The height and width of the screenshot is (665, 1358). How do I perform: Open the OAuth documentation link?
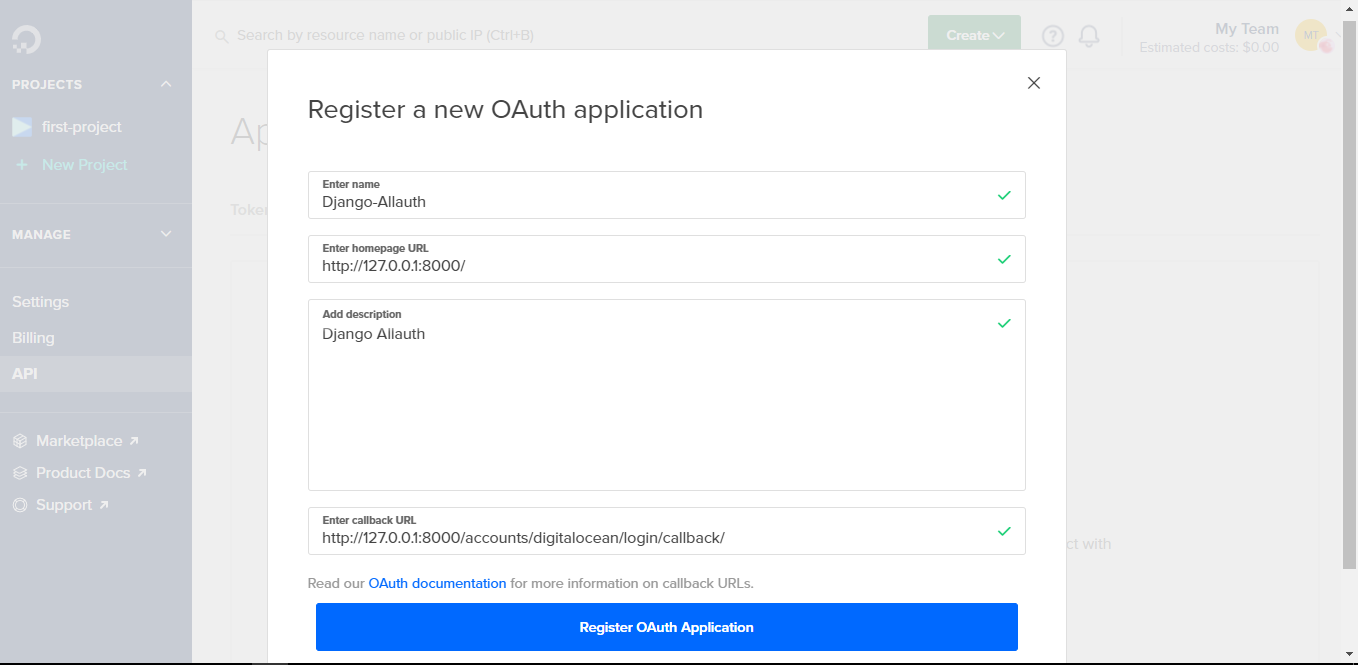[437, 583]
